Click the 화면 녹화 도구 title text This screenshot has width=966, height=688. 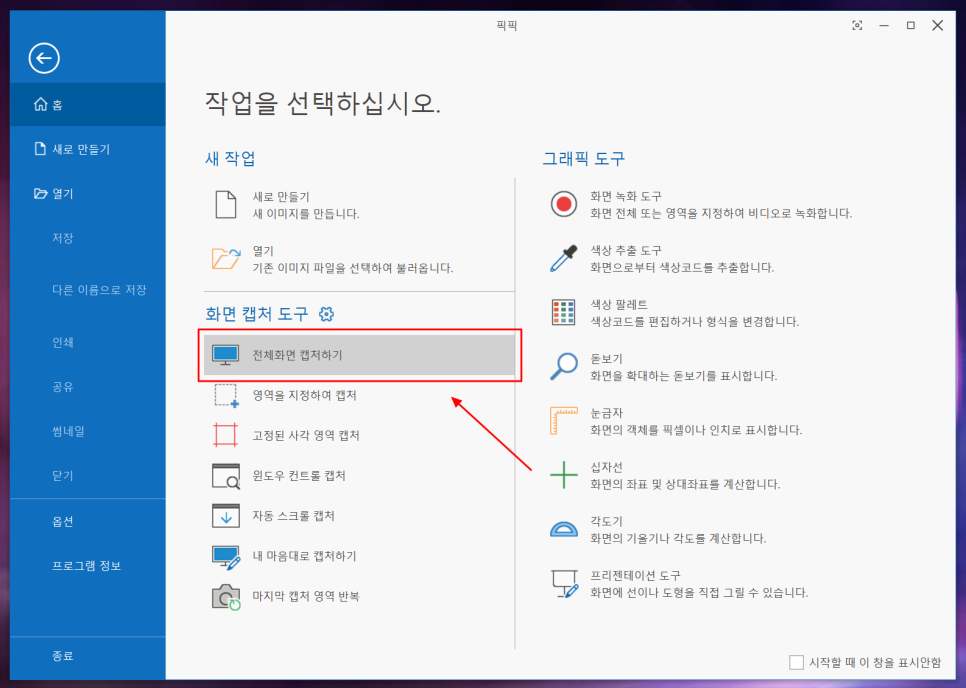[x=626, y=196]
